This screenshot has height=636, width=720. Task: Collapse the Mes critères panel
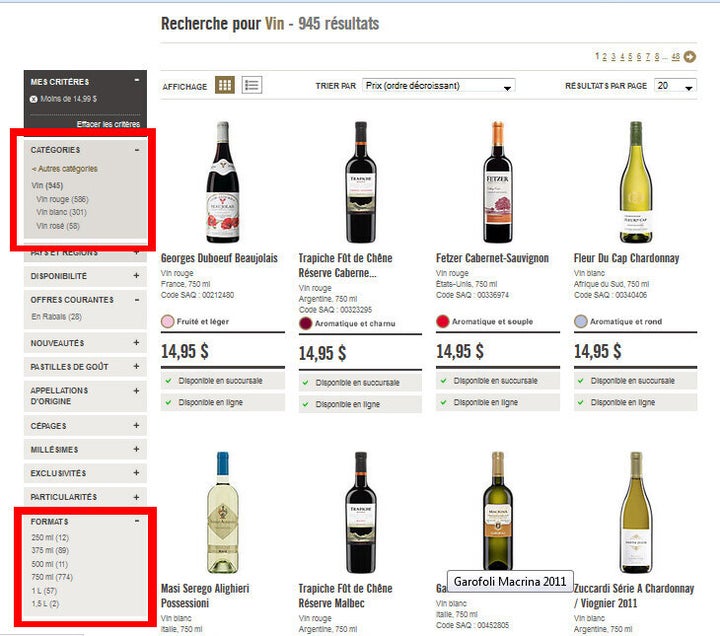click(x=137, y=80)
